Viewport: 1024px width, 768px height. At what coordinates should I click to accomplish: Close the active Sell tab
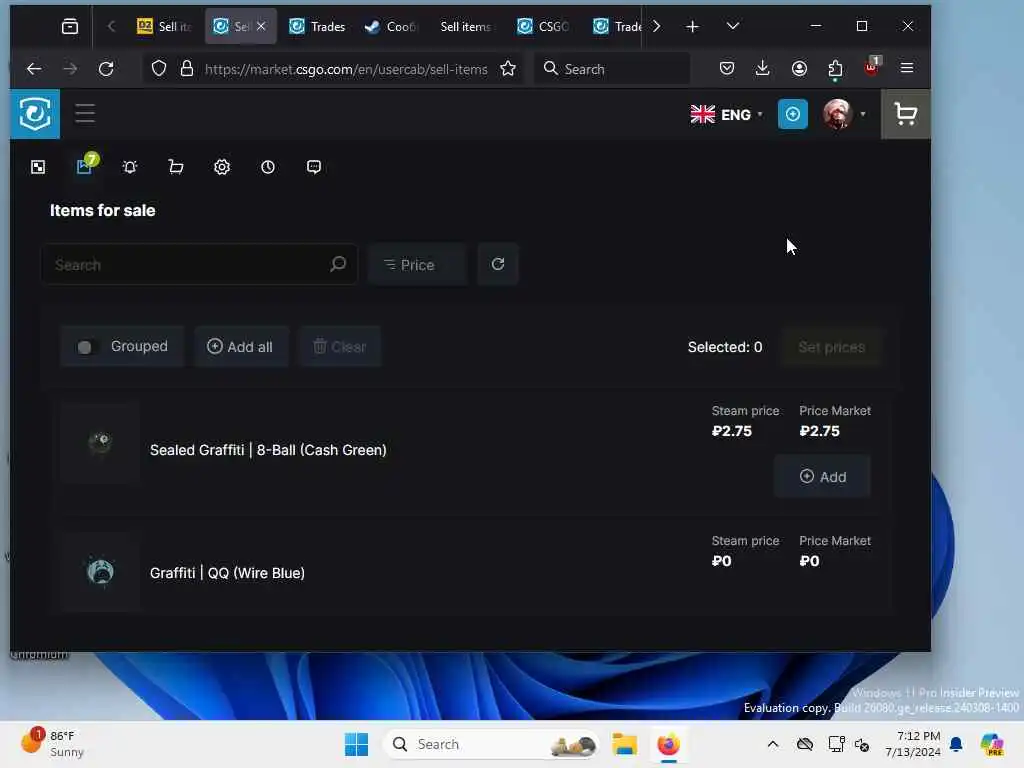[x=261, y=26]
